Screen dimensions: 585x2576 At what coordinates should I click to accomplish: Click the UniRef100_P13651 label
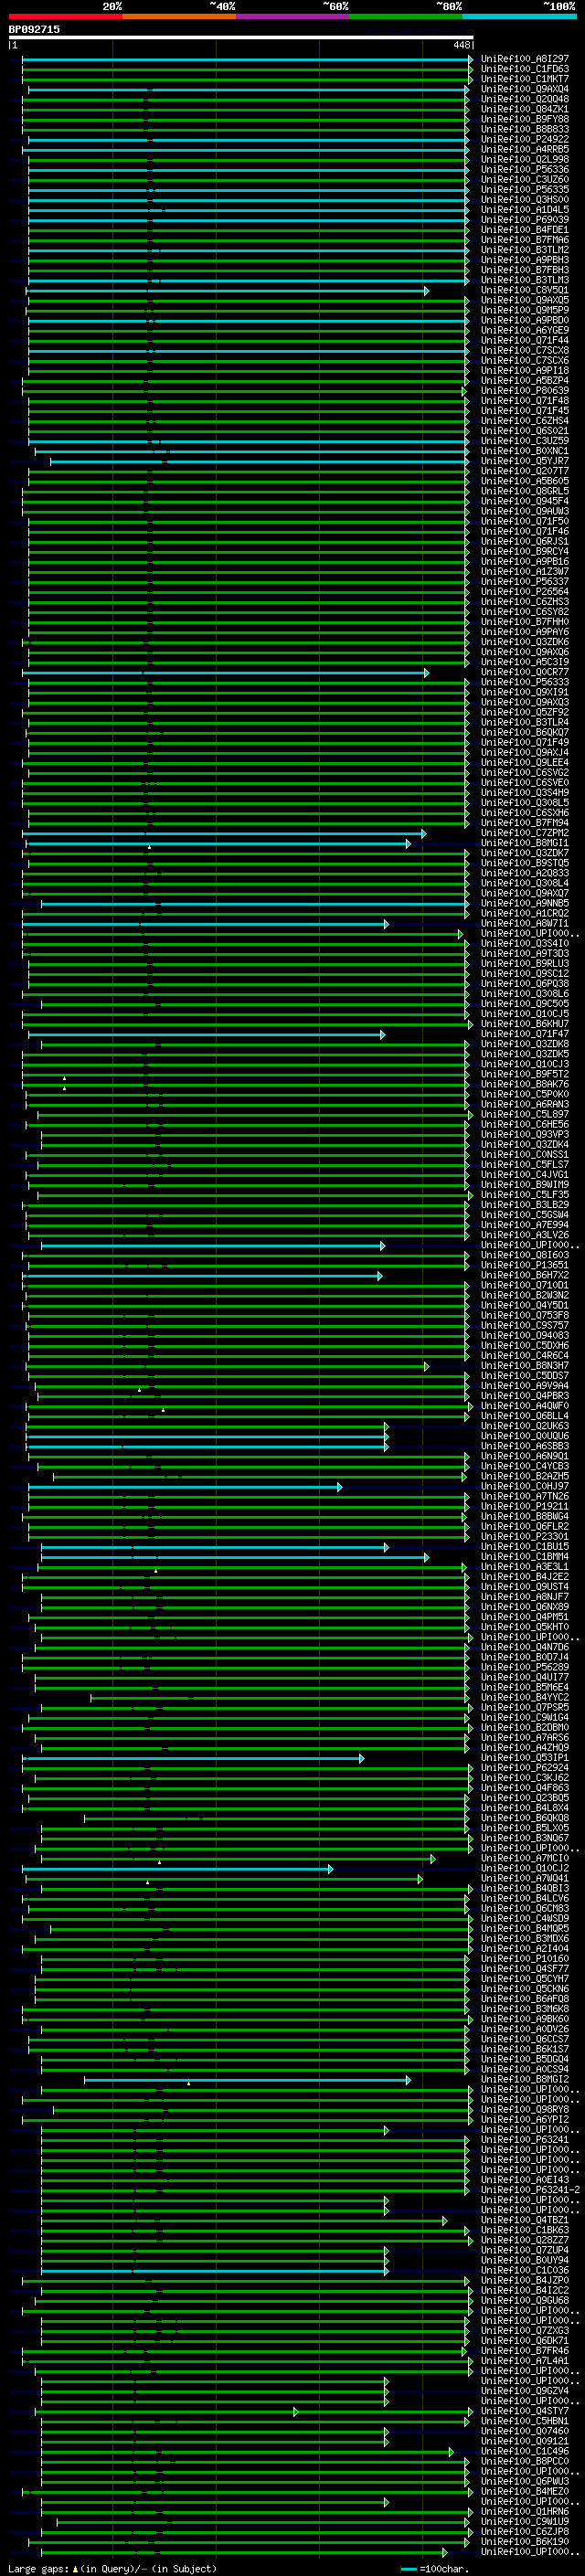tap(525, 1265)
